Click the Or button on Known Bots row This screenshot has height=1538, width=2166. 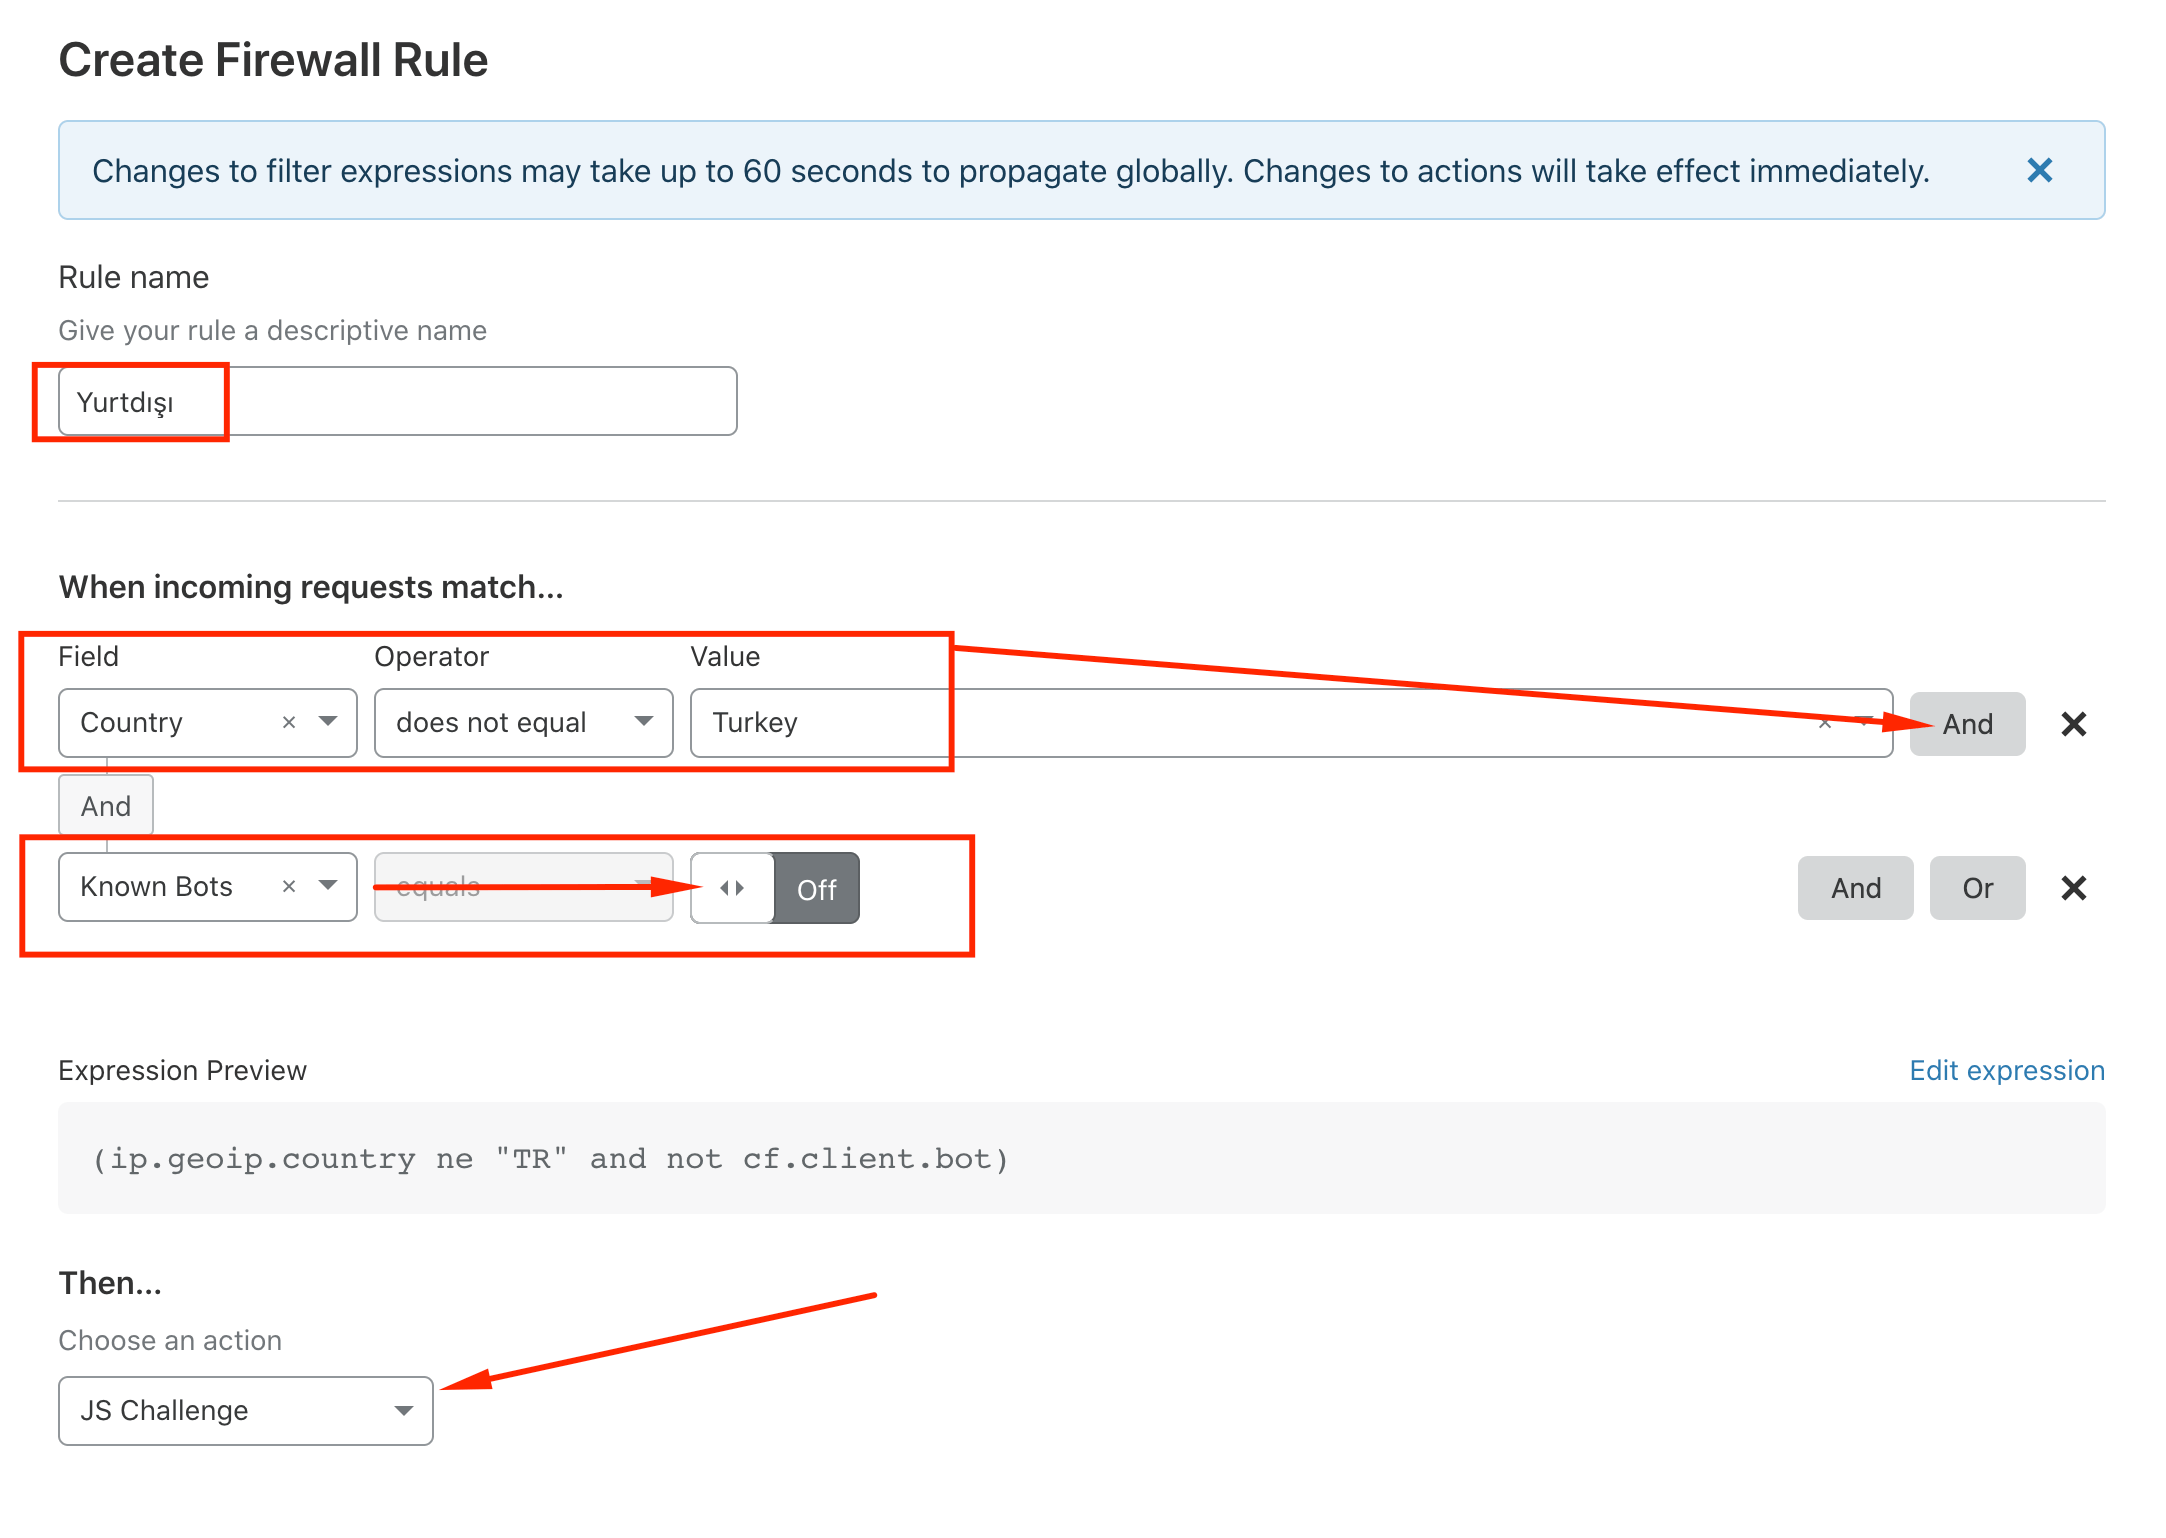click(x=1977, y=888)
